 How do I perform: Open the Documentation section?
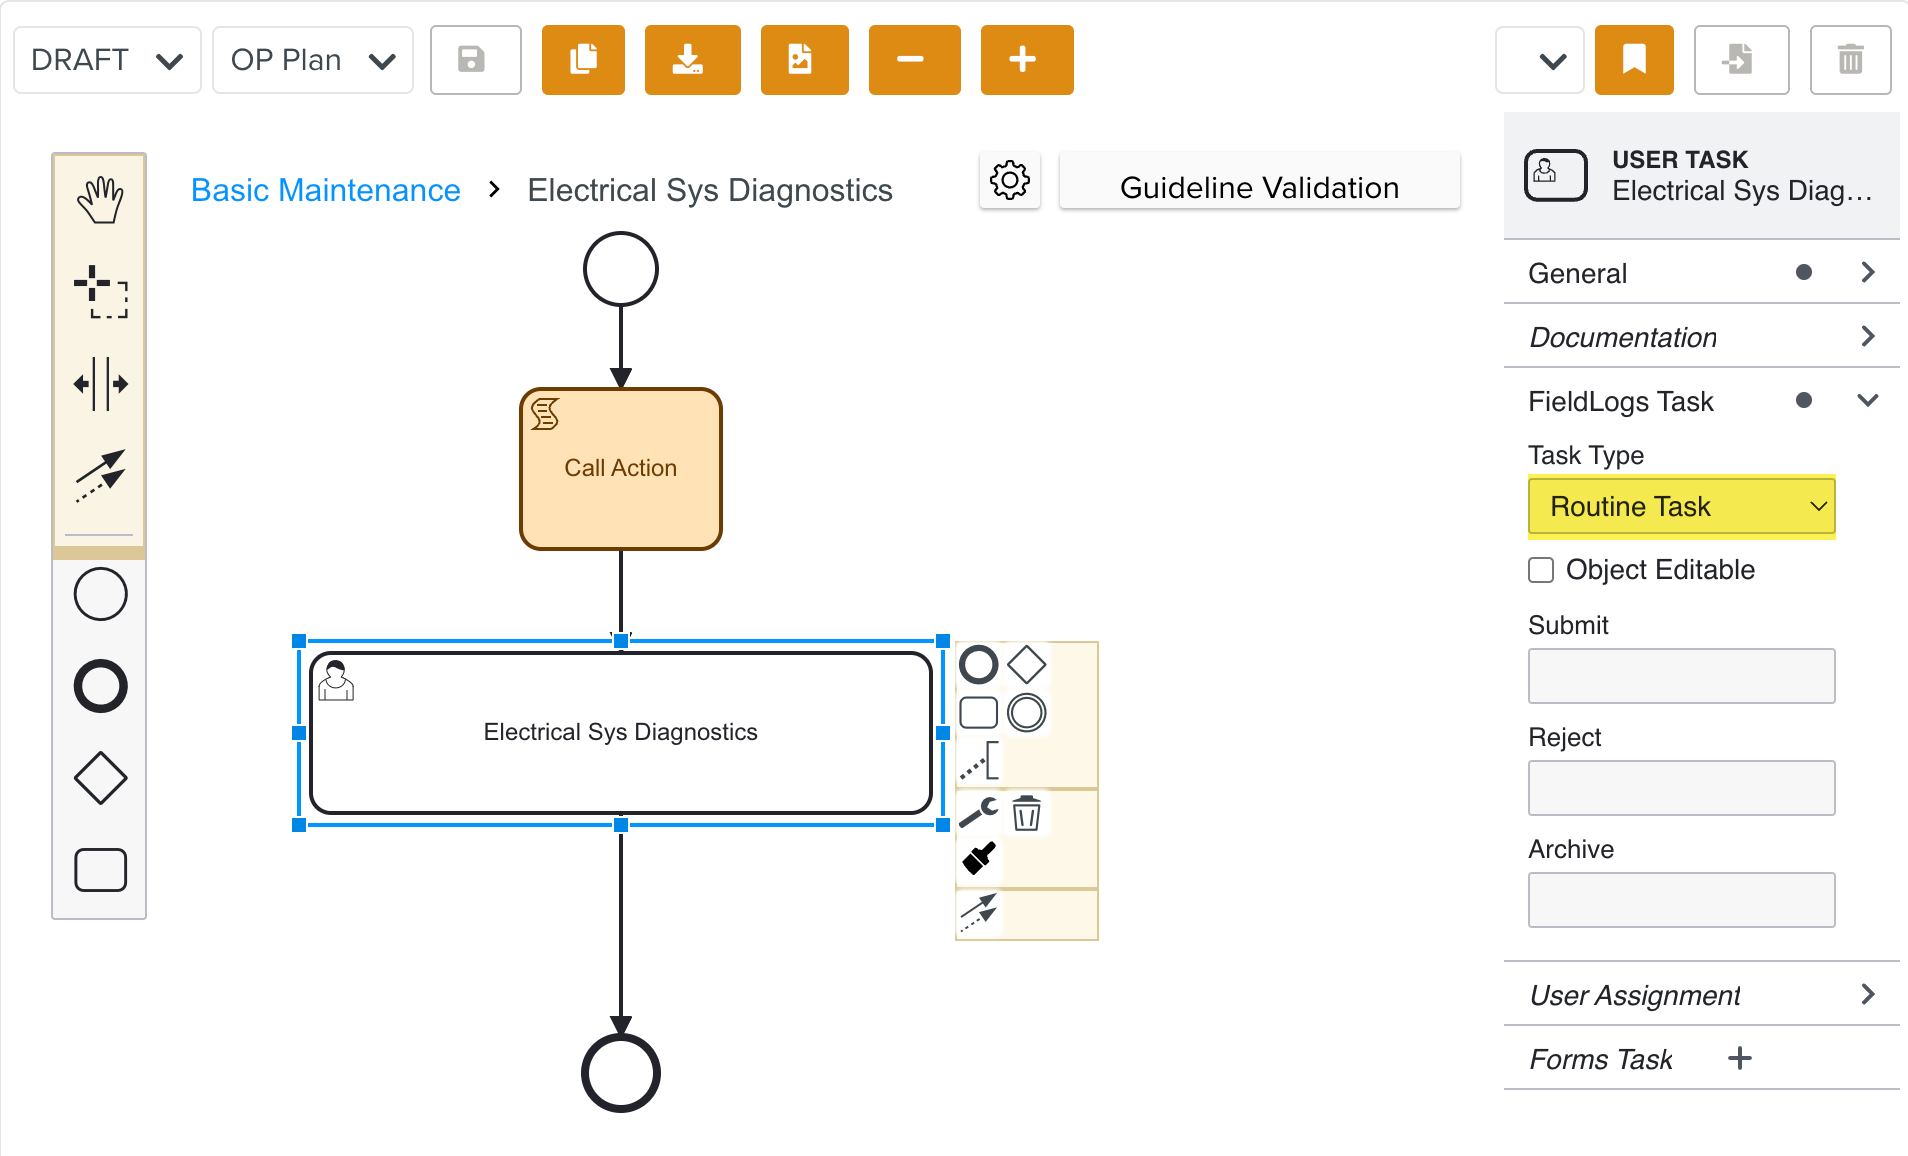click(1700, 337)
